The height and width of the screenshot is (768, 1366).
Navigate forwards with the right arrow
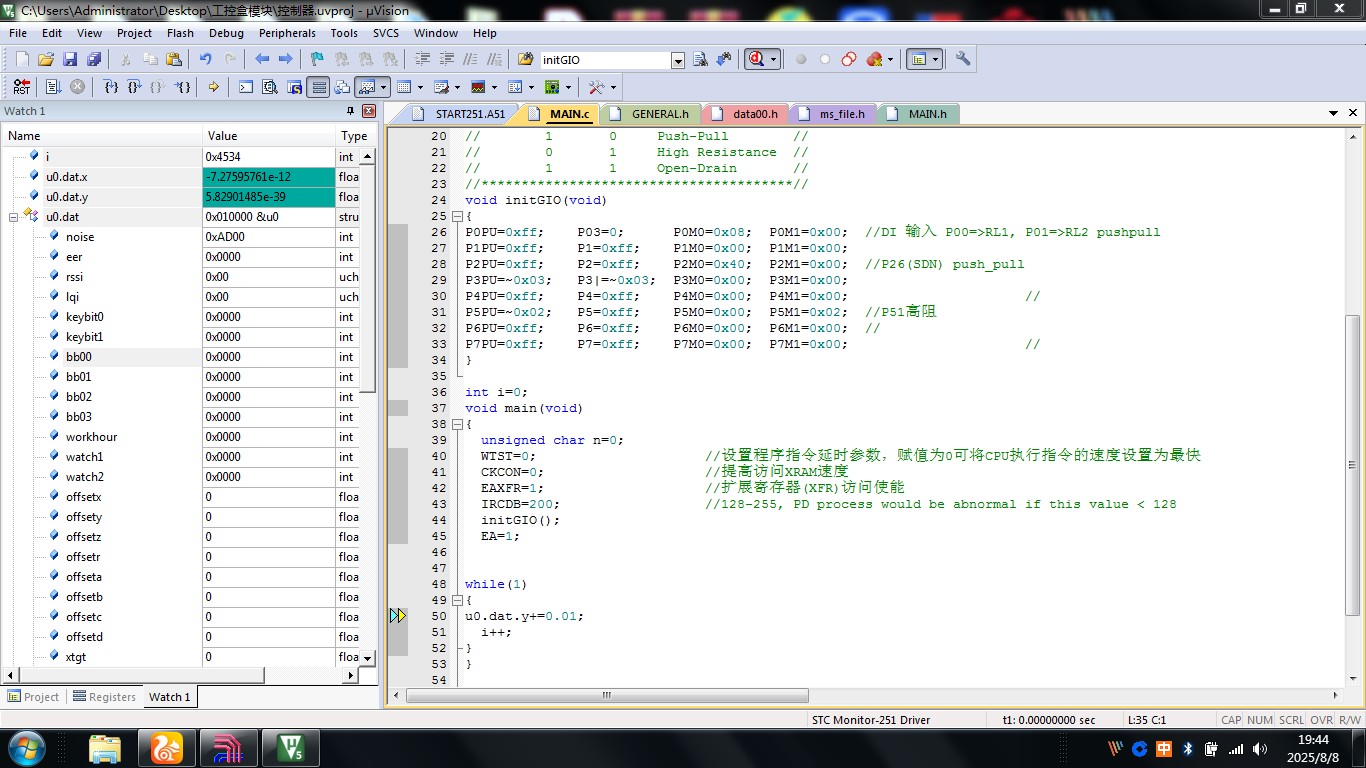coord(285,59)
